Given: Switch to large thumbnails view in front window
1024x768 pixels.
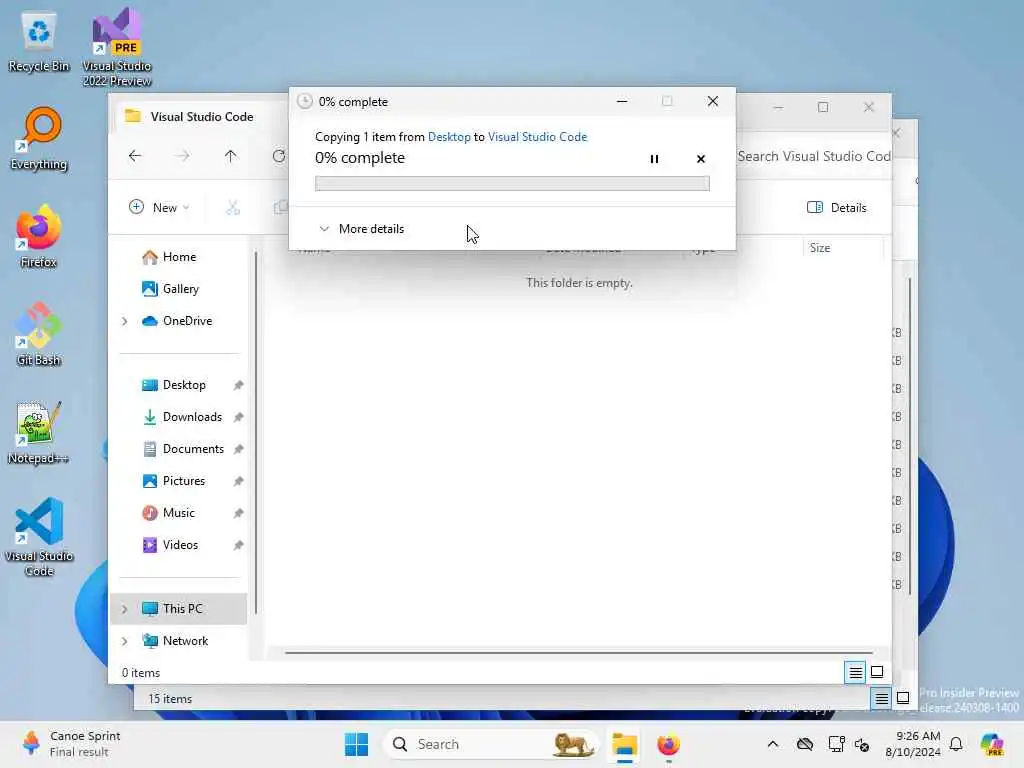Looking at the screenshot, I should [x=877, y=672].
